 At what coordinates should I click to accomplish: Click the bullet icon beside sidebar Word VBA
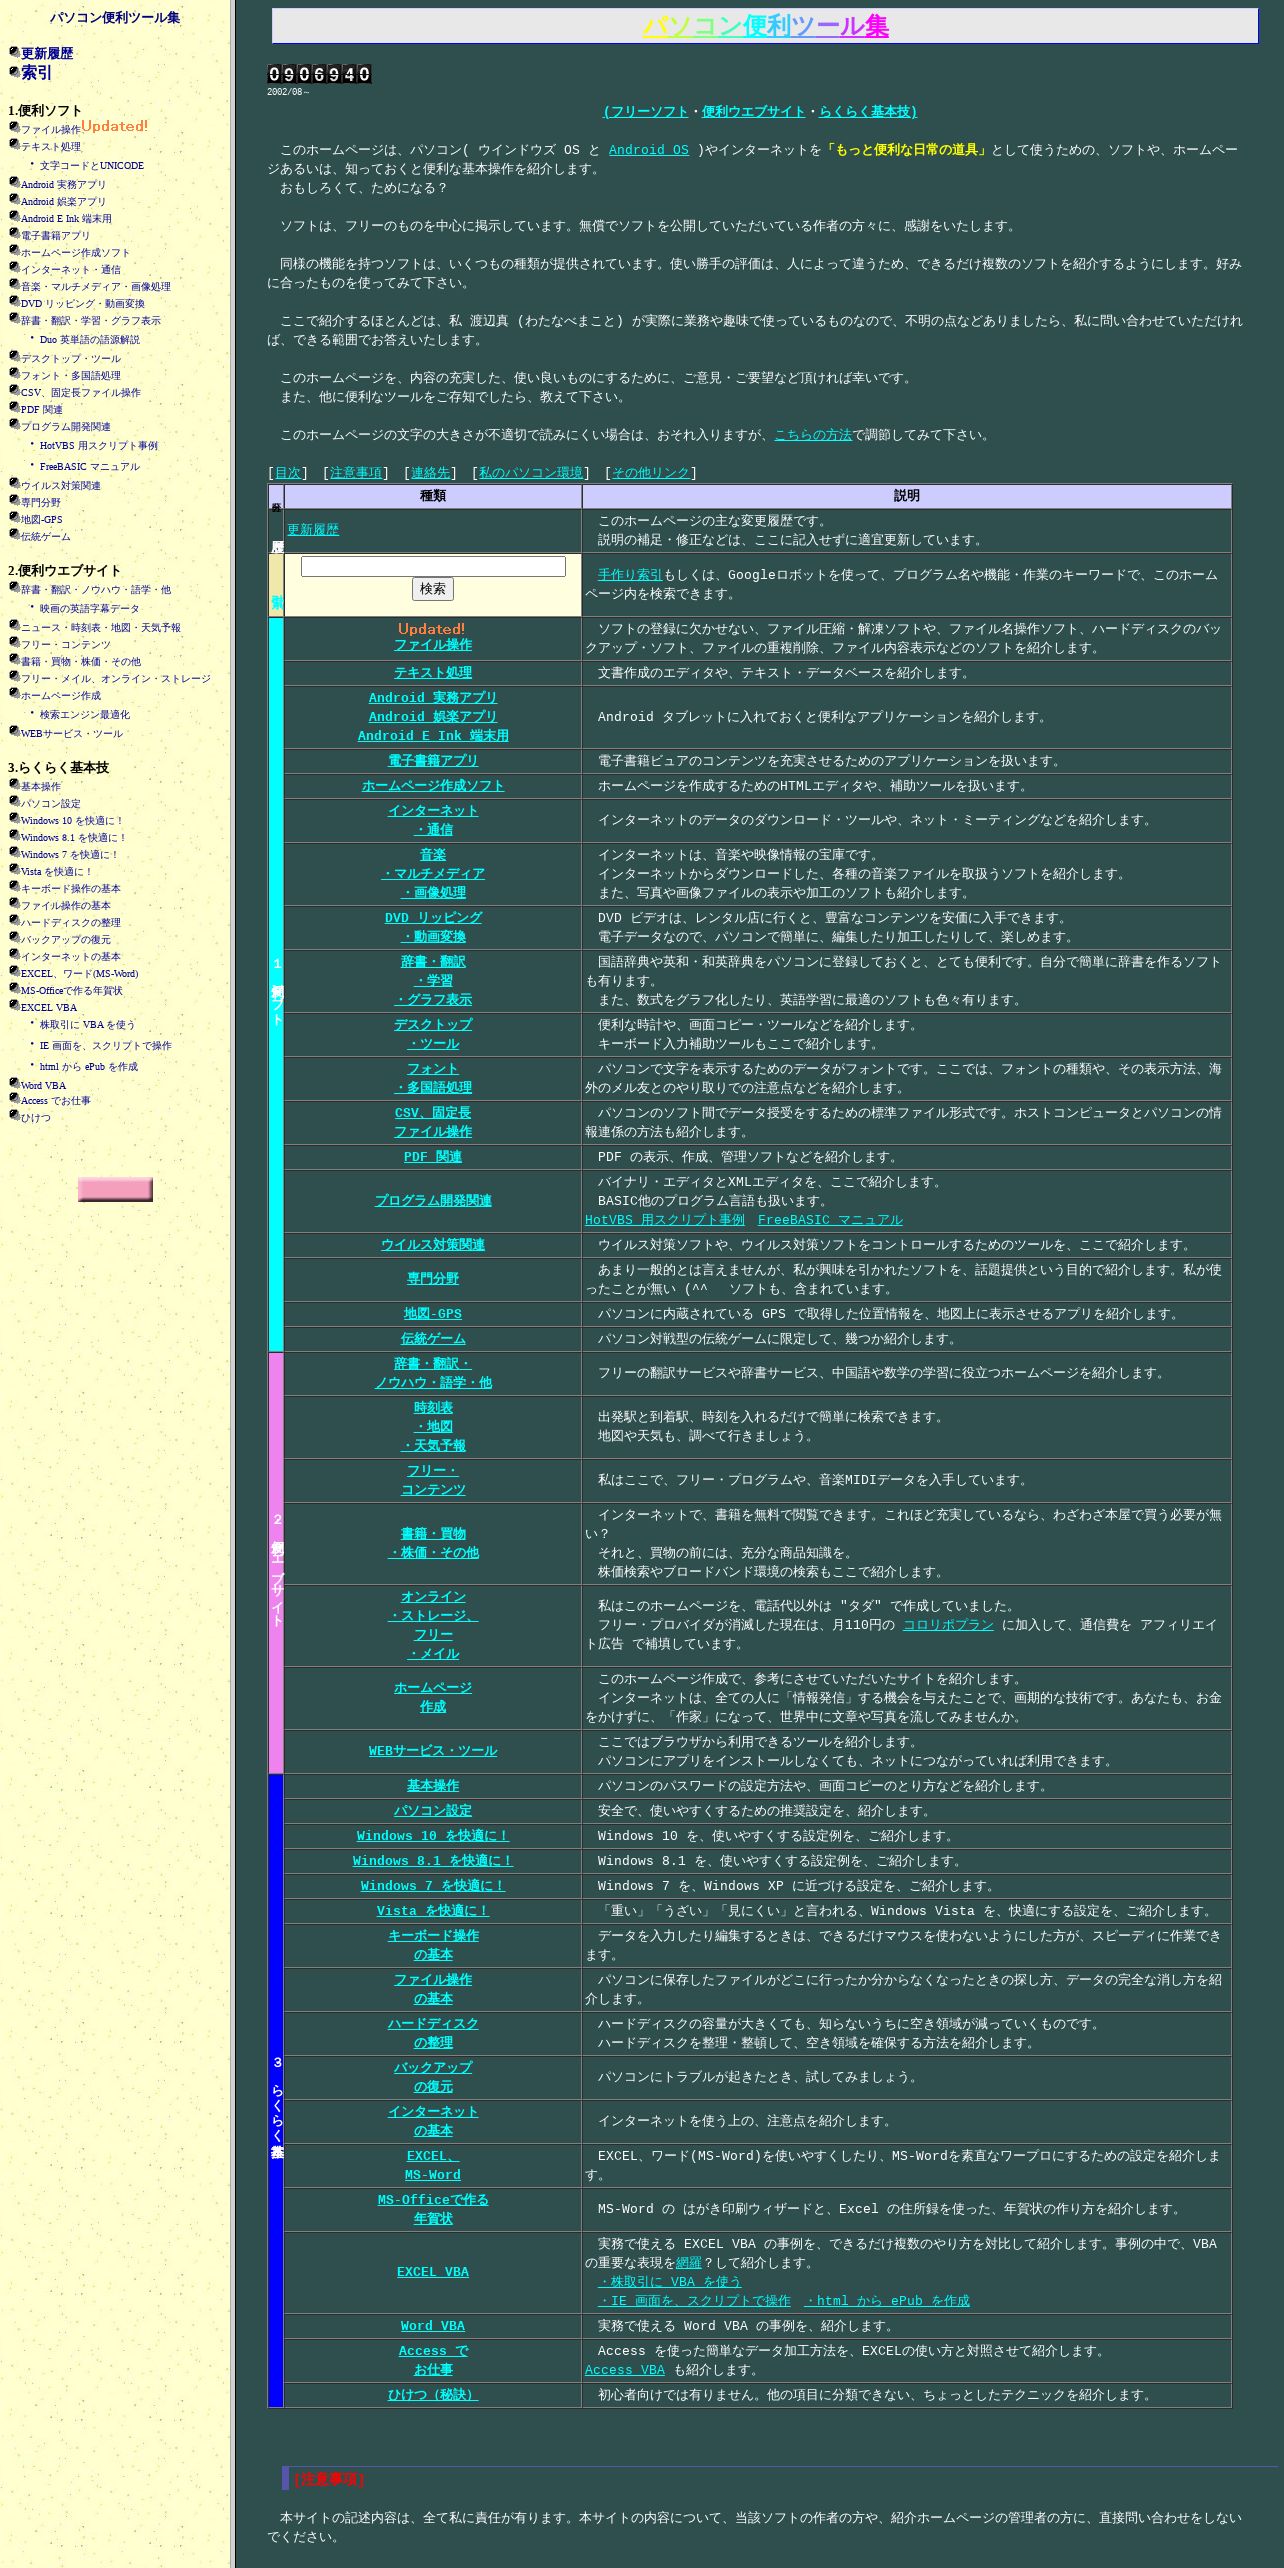14,1083
